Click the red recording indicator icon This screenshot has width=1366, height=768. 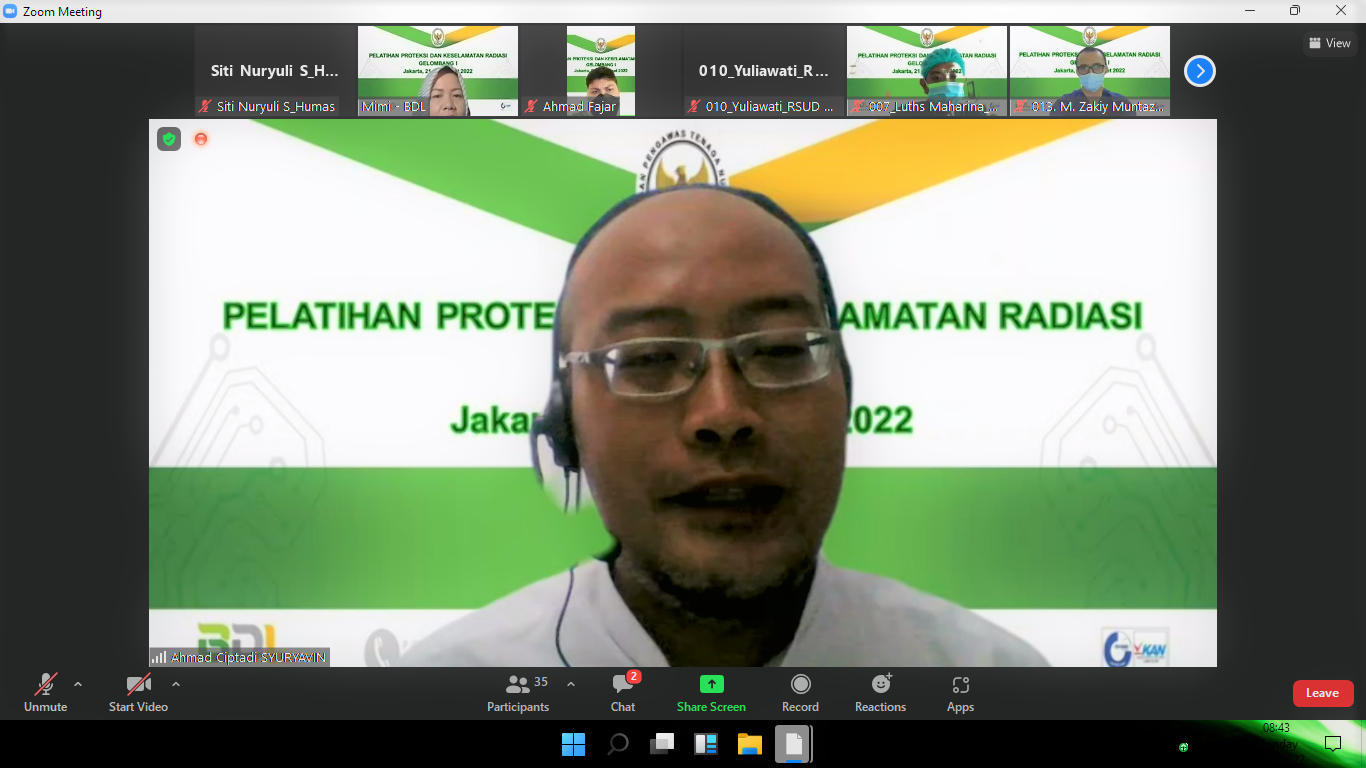pos(201,139)
